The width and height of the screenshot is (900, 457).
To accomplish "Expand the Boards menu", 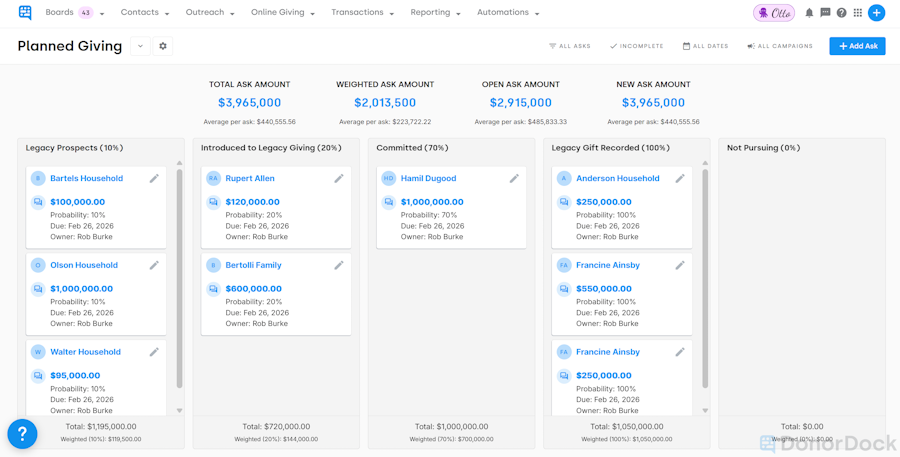I will point(75,13).
